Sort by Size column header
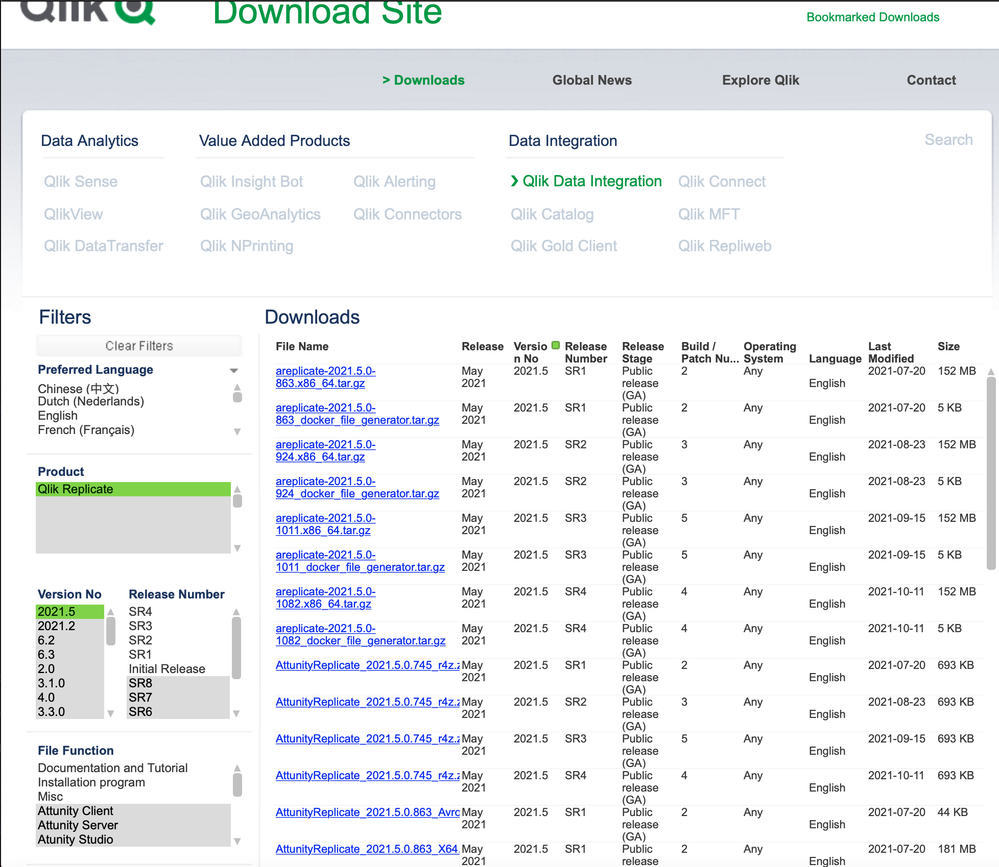Screen dimensions: 999x867 tap(948, 347)
